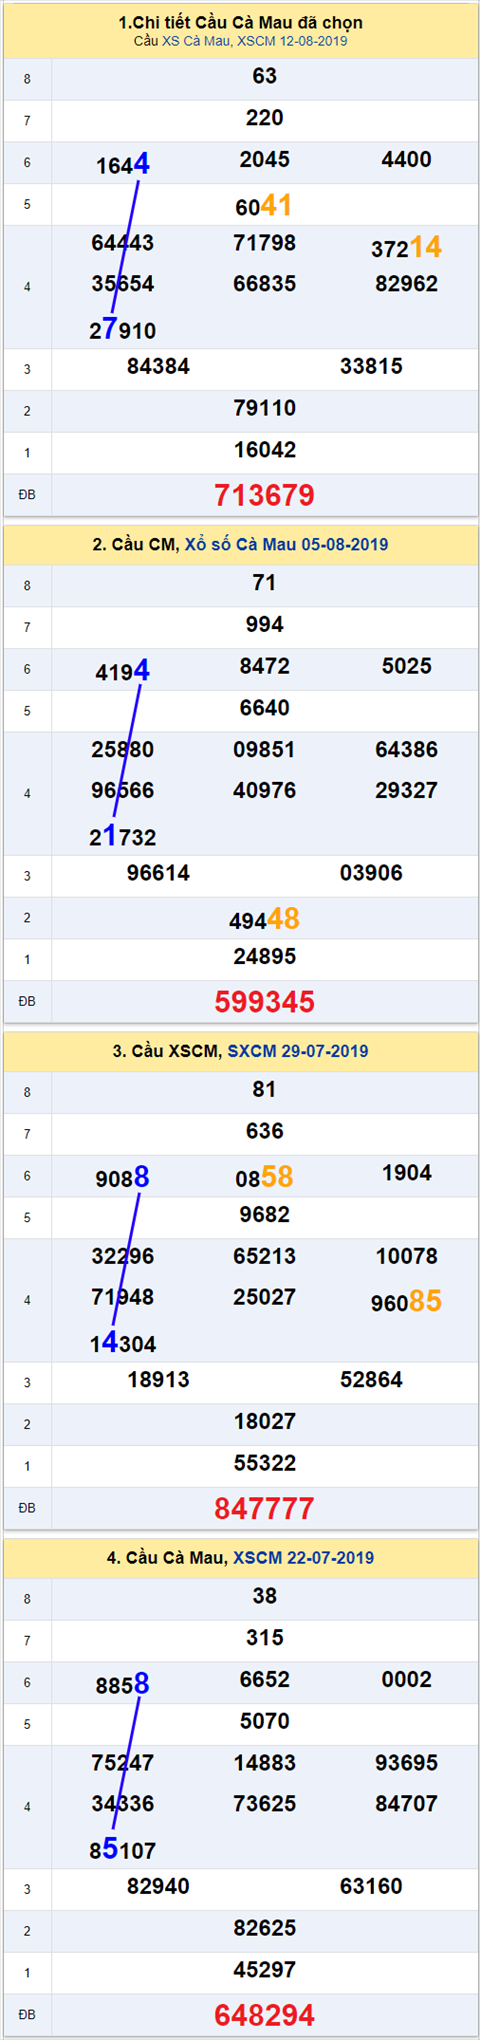Click the number 16042
The height and width of the screenshot is (2040, 480).
264,451
